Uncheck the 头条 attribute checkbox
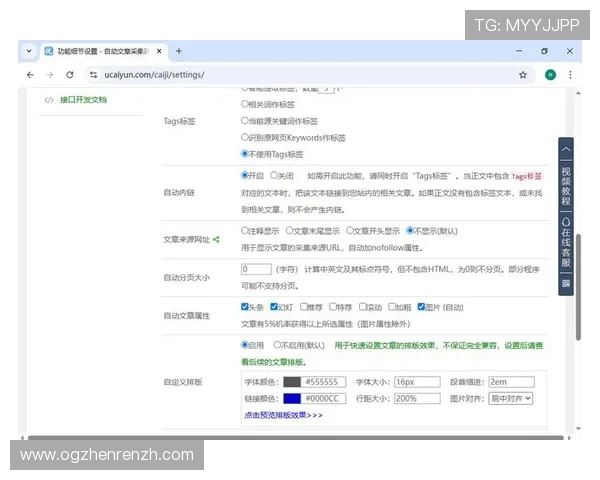This screenshot has height=480, width=600. pos(245,307)
